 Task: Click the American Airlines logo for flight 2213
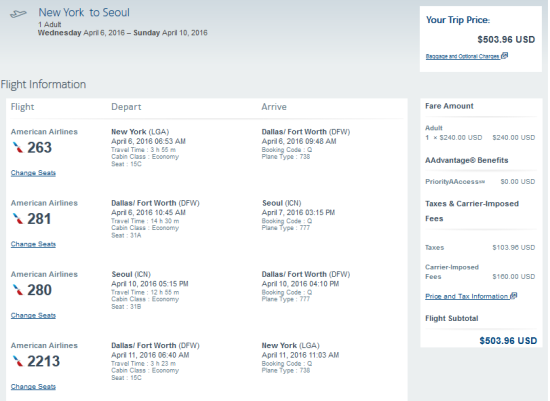[18, 361]
